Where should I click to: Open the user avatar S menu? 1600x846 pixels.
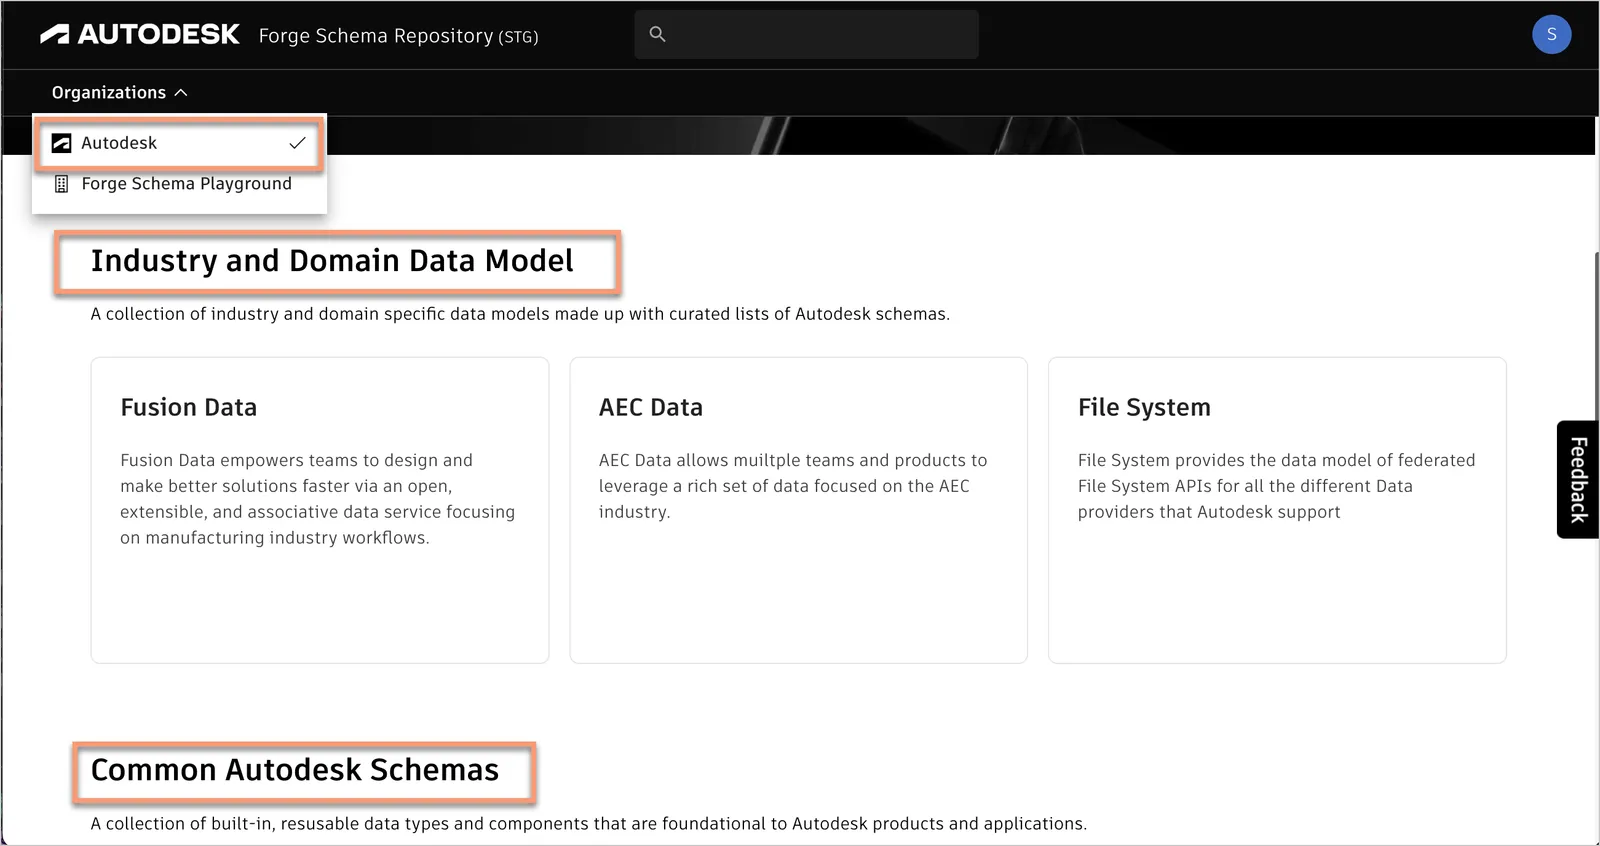point(1551,34)
